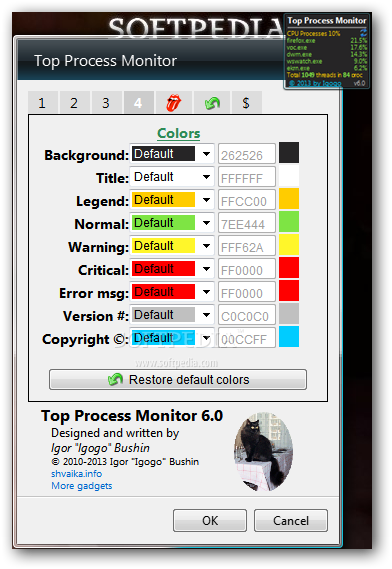Expand the Legend color dropdown
The width and height of the screenshot is (392, 569).
tap(172, 200)
